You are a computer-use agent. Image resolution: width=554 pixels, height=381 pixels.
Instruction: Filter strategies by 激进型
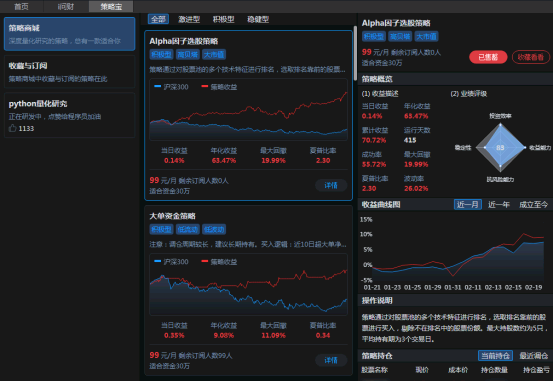189,19
